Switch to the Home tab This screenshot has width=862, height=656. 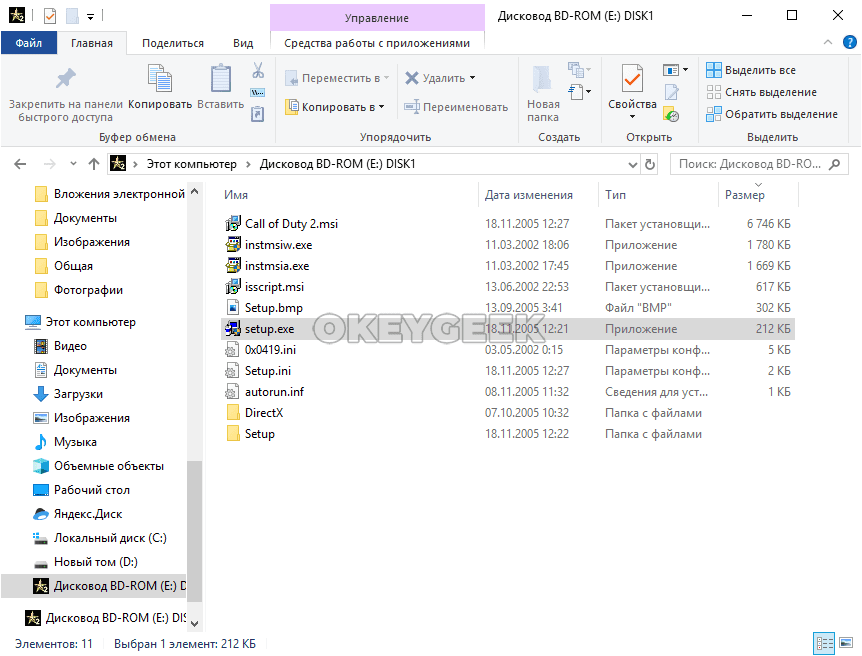click(x=92, y=43)
